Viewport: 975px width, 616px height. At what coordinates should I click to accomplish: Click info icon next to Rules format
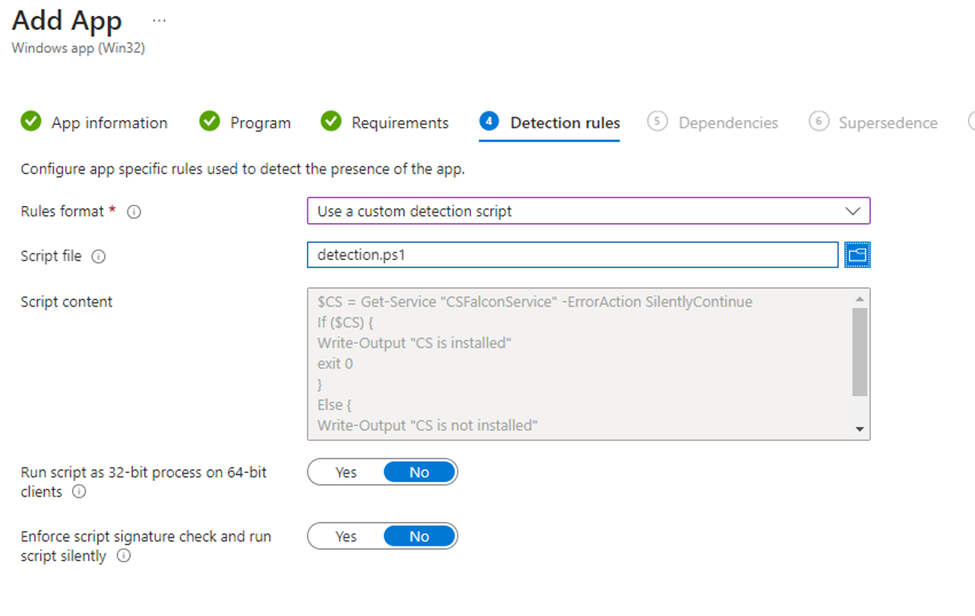[x=134, y=212]
